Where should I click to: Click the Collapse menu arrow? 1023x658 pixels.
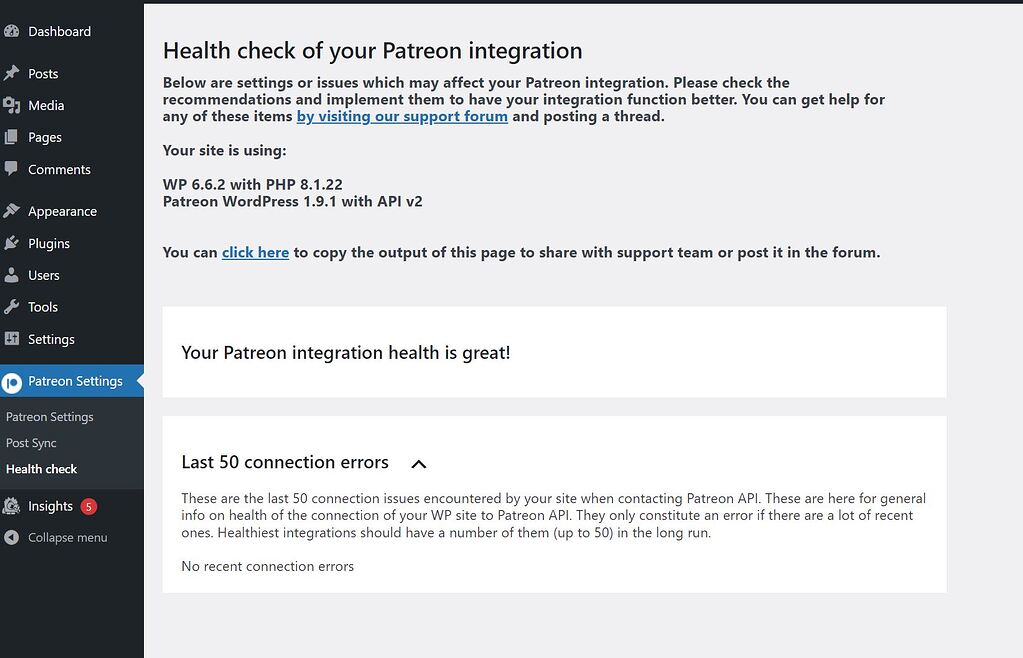(11, 537)
